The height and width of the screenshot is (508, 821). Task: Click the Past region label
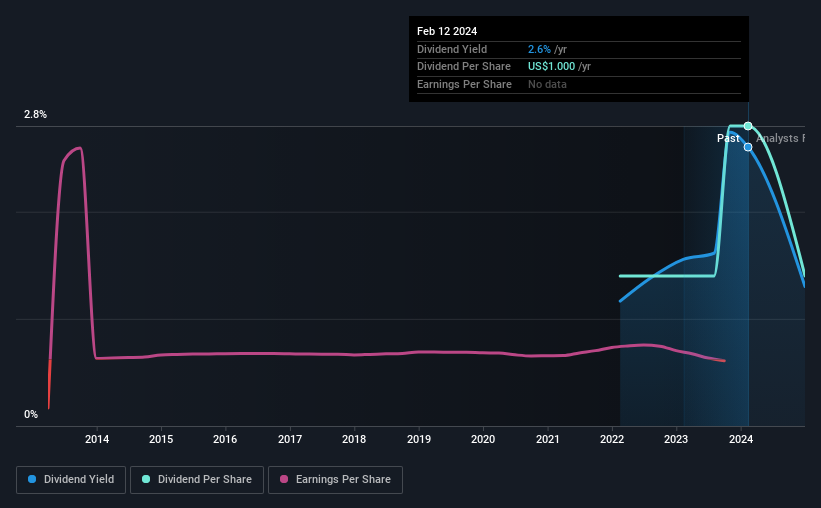click(x=728, y=138)
